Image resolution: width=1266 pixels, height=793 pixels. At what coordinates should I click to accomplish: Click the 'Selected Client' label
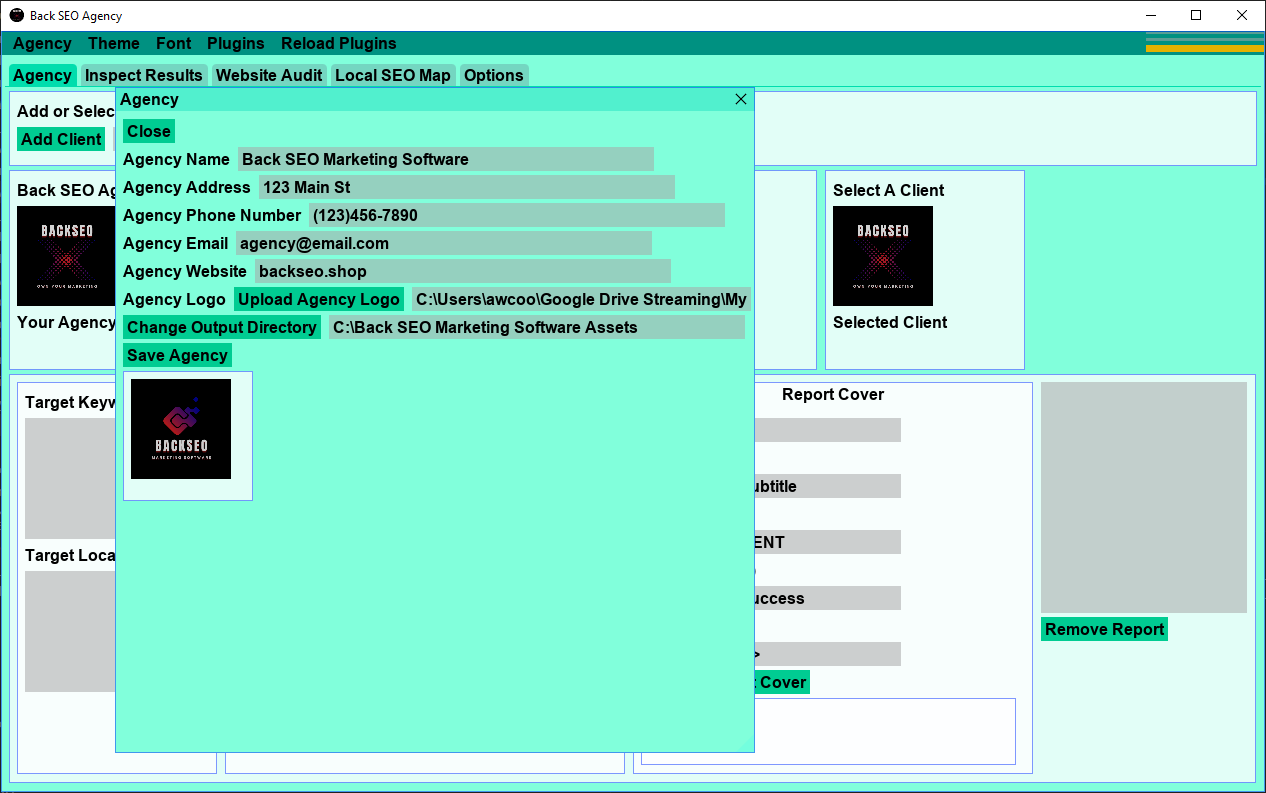pyautogui.click(x=890, y=322)
